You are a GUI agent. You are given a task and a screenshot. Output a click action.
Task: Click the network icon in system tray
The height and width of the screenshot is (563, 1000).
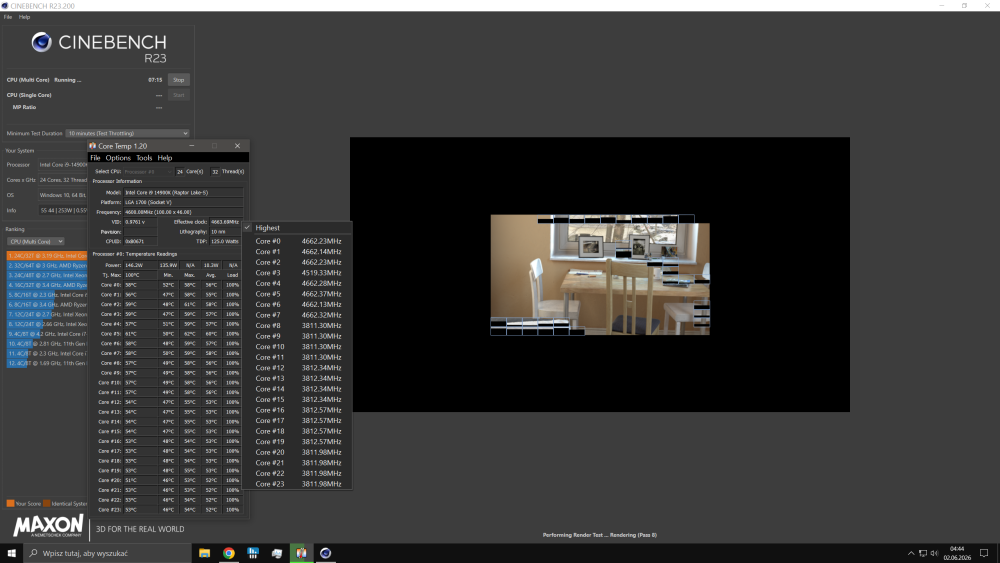pos(923,553)
